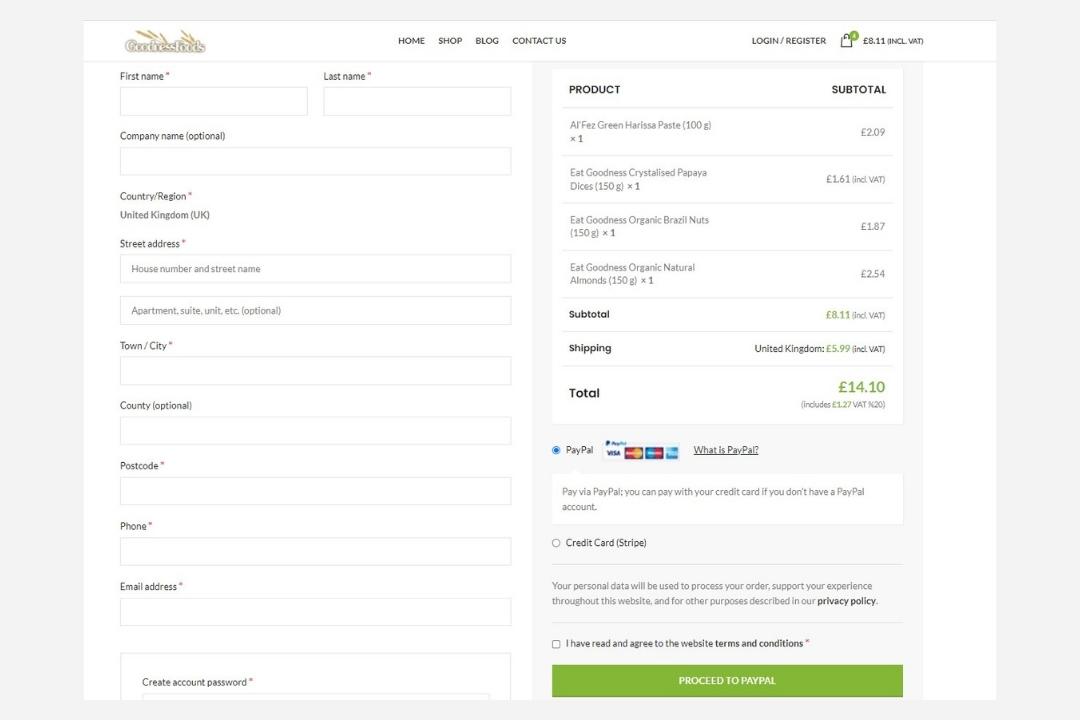Navigate to the Contact Us page
Image resolution: width=1080 pixels, height=720 pixels.
[539, 41]
